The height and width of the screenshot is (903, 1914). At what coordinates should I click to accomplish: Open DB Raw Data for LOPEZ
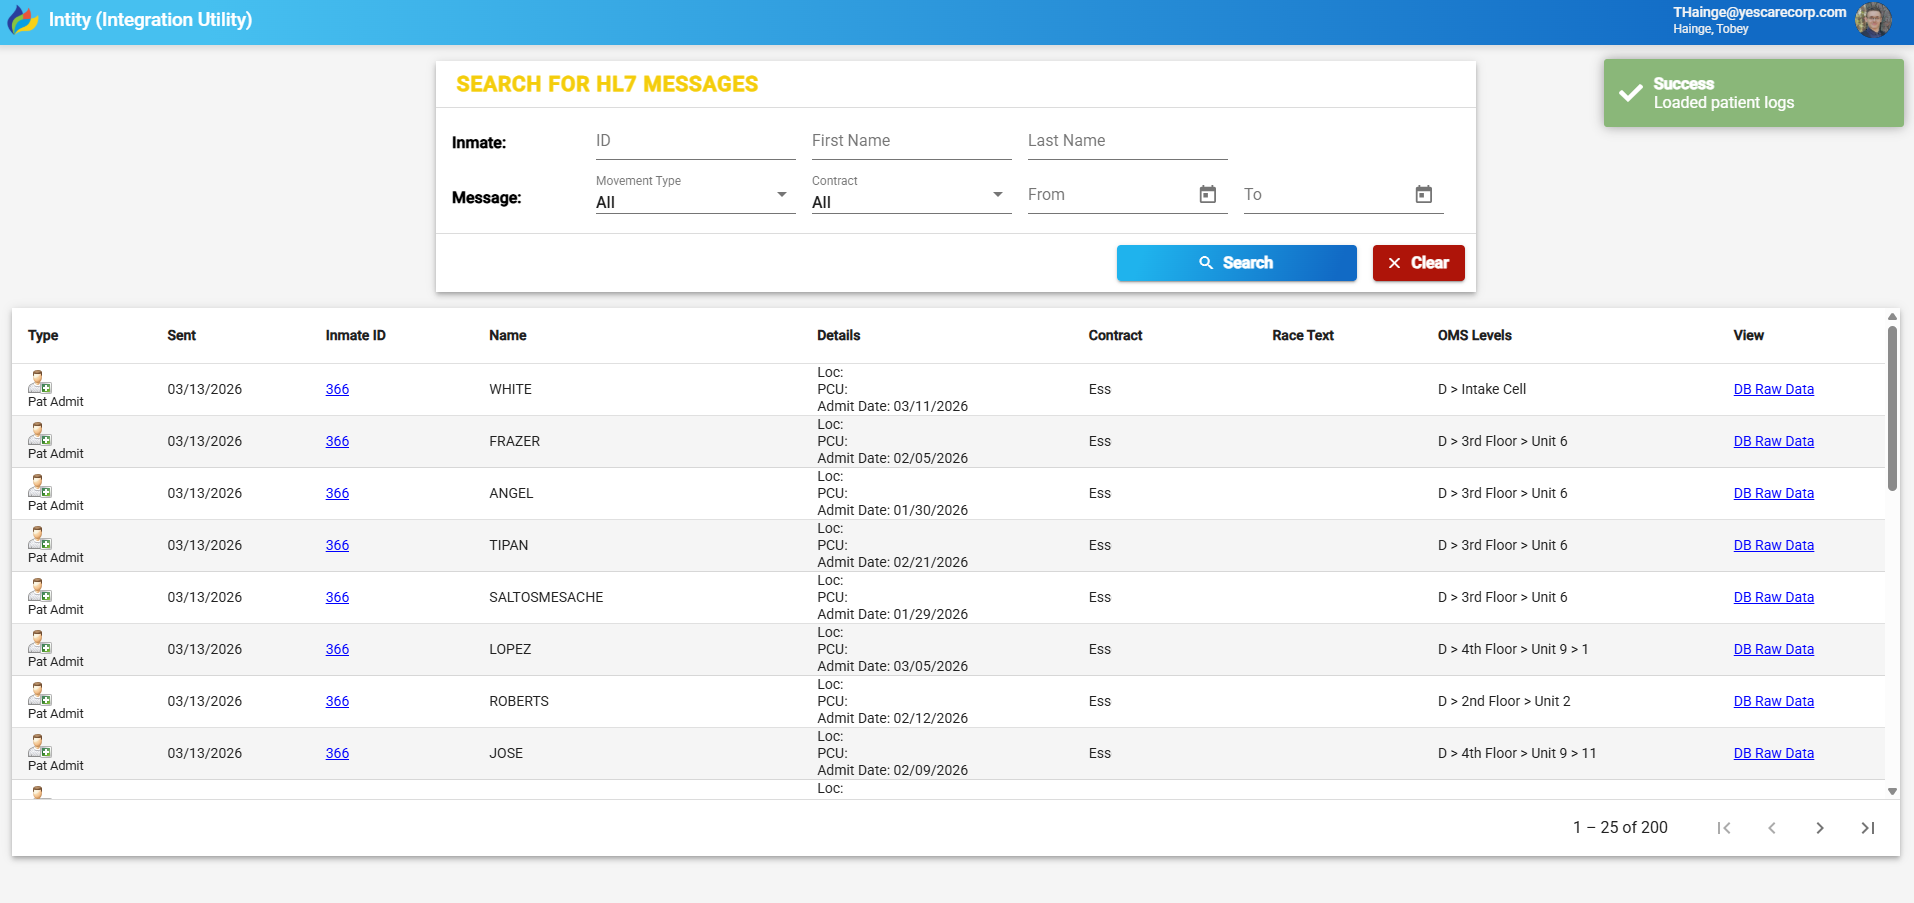pyautogui.click(x=1774, y=649)
